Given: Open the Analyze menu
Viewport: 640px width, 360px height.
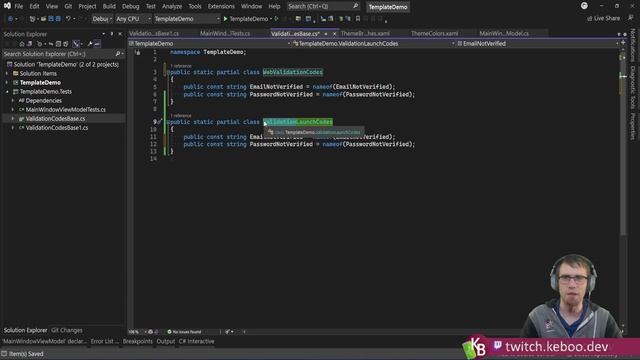Looking at the screenshot, I should point(172,7).
